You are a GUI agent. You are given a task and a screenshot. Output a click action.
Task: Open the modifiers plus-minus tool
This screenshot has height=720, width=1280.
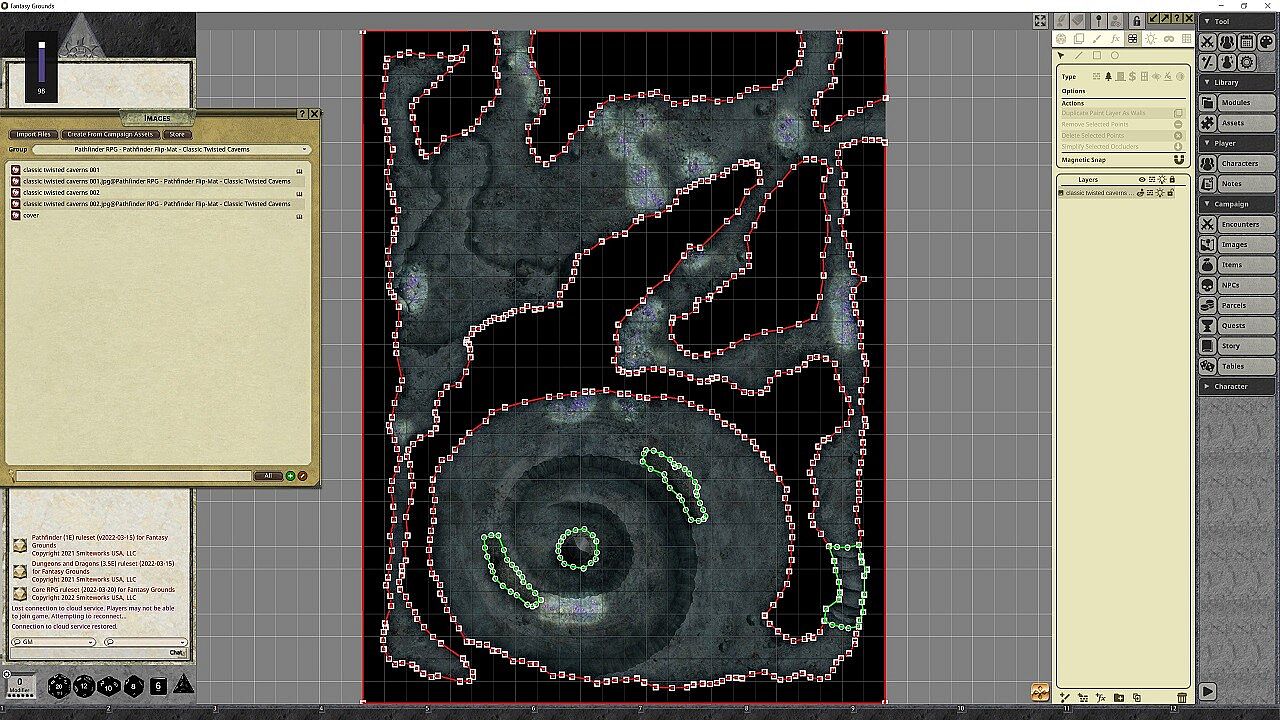click(1208, 62)
